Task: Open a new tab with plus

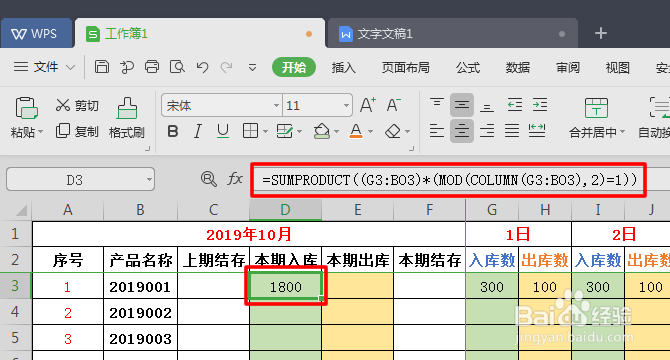Action: (601, 33)
